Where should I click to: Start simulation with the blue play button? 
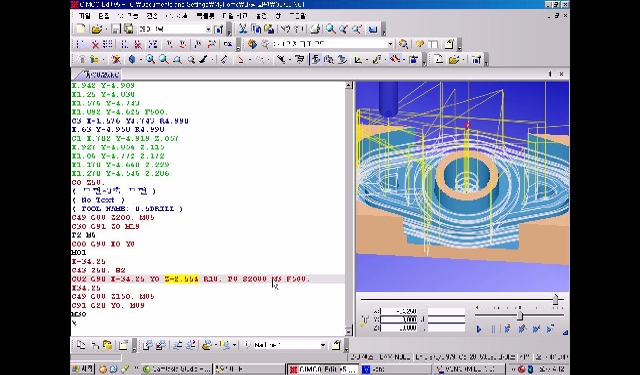[x=479, y=329]
